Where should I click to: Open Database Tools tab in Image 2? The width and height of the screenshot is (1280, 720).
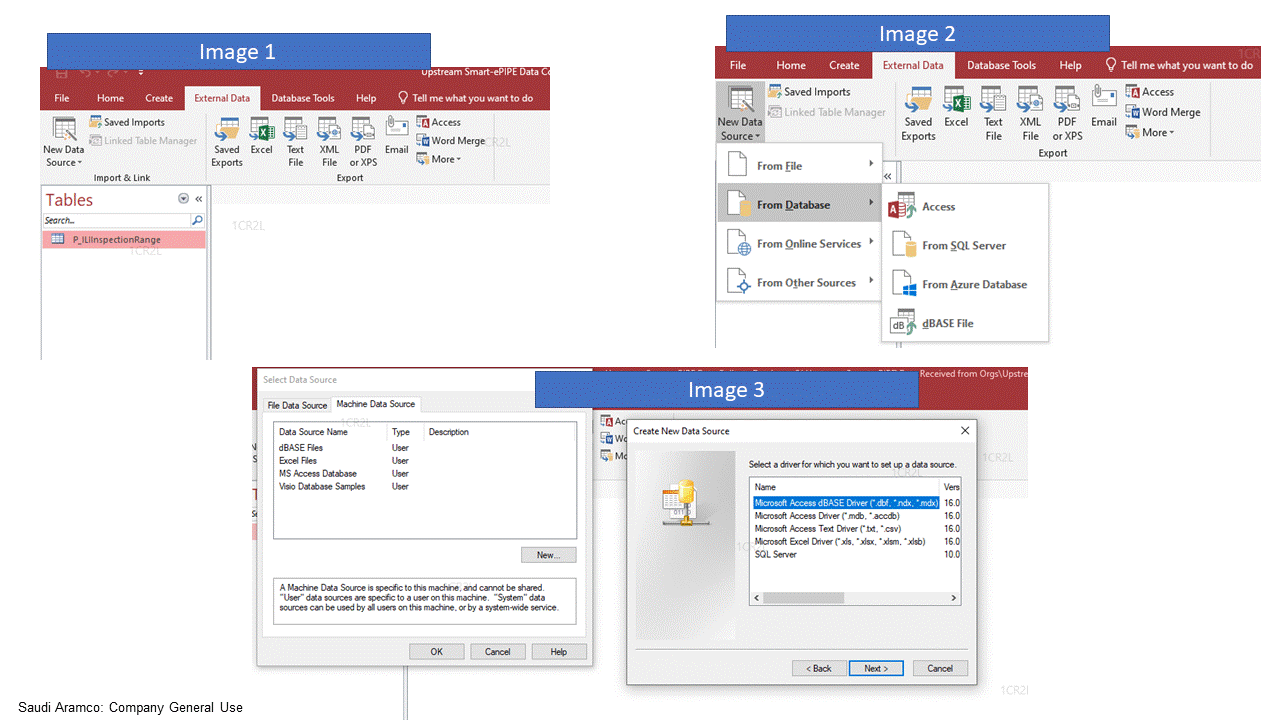(1001, 65)
